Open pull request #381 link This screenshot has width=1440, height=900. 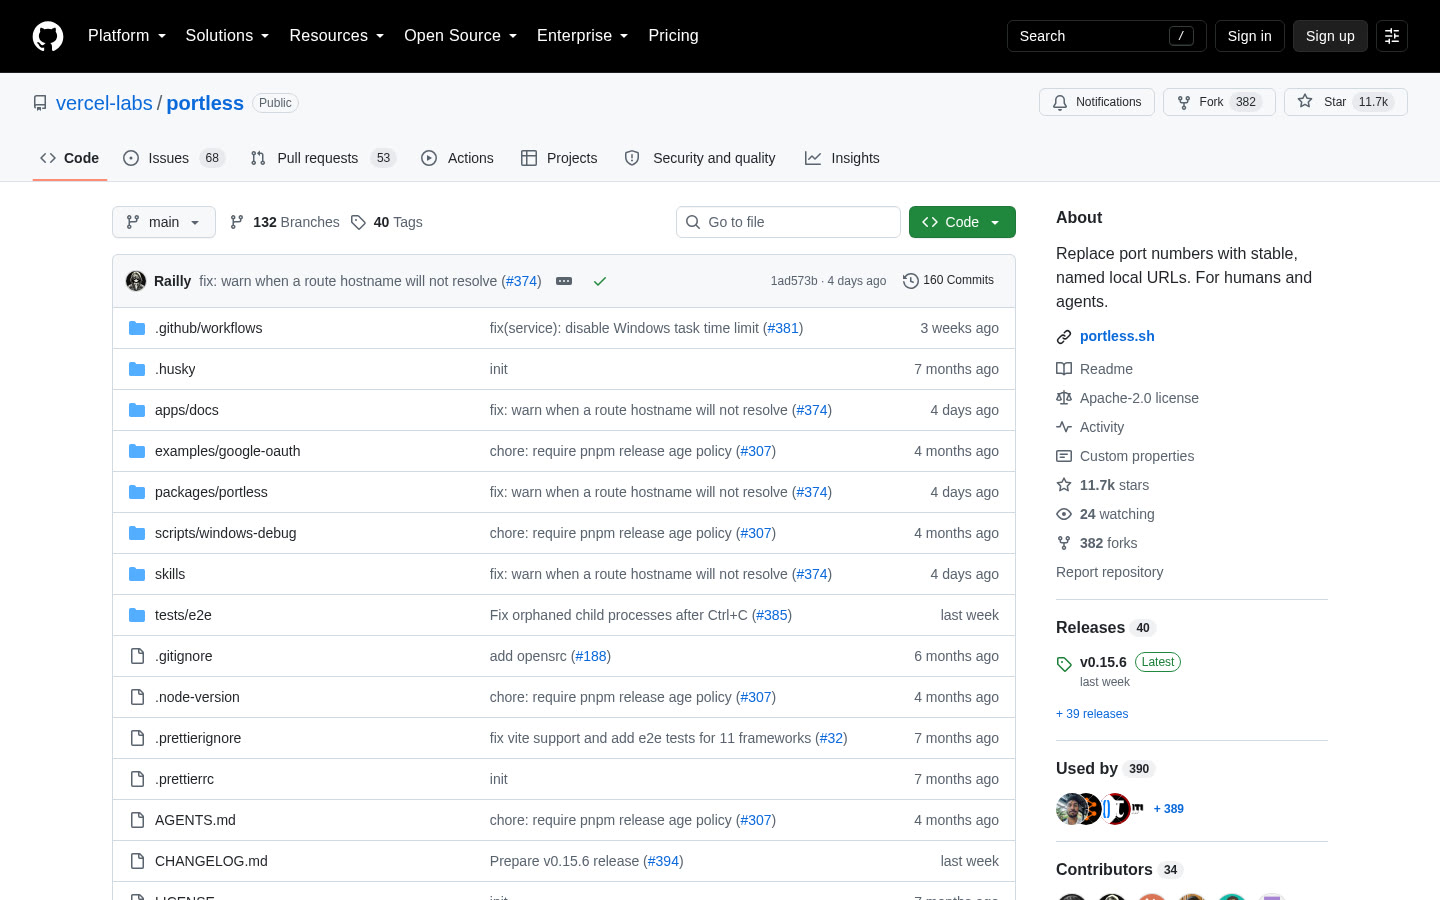click(x=783, y=328)
